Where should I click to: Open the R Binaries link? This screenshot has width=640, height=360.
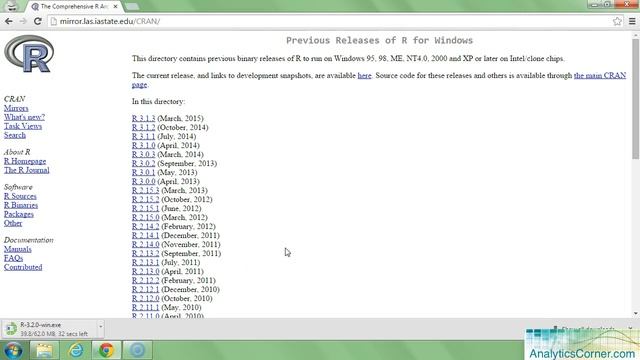(21, 205)
